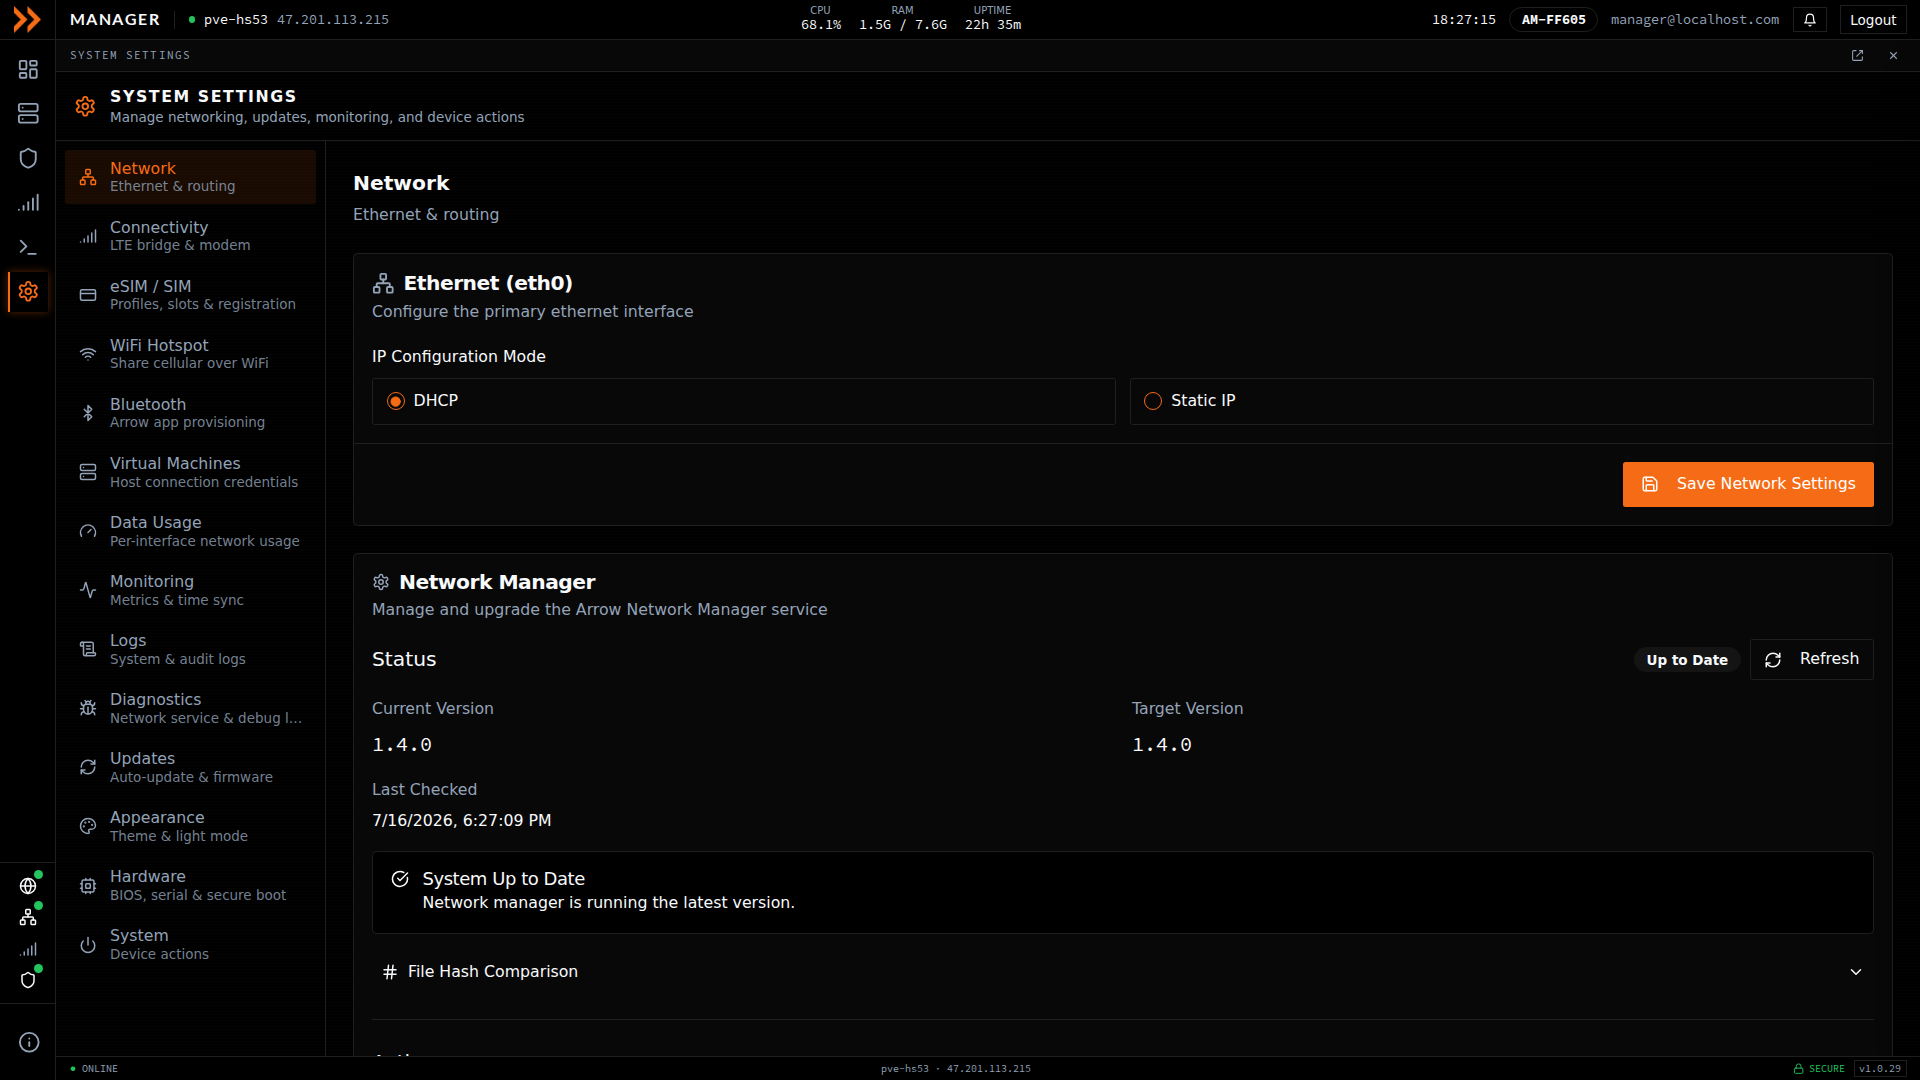Open the dashboard grid icon in left rail
This screenshot has width=1920, height=1080.
[x=28, y=69]
